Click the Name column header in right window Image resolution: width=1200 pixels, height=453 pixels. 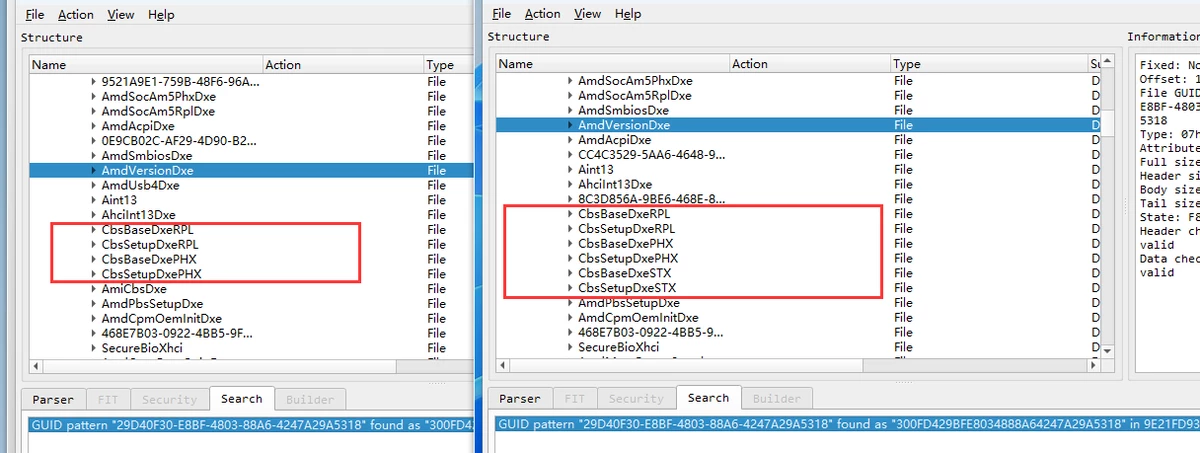coord(516,64)
